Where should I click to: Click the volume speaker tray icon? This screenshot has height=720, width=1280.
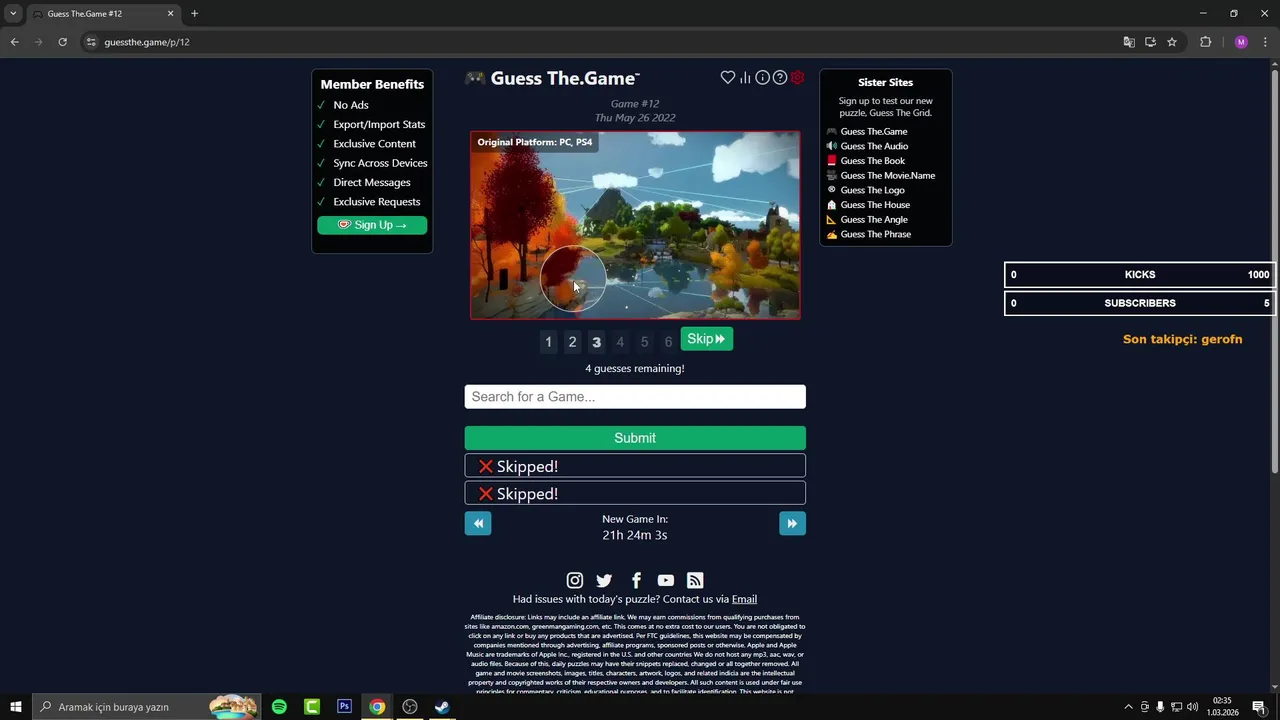[x=1192, y=707]
